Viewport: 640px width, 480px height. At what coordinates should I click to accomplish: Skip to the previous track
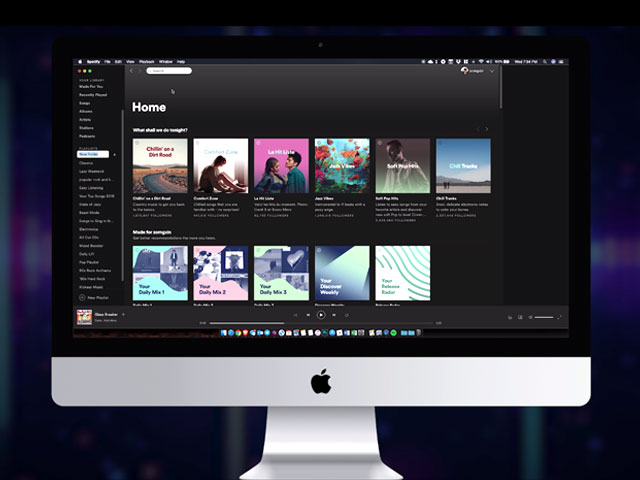(x=308, y=315)
